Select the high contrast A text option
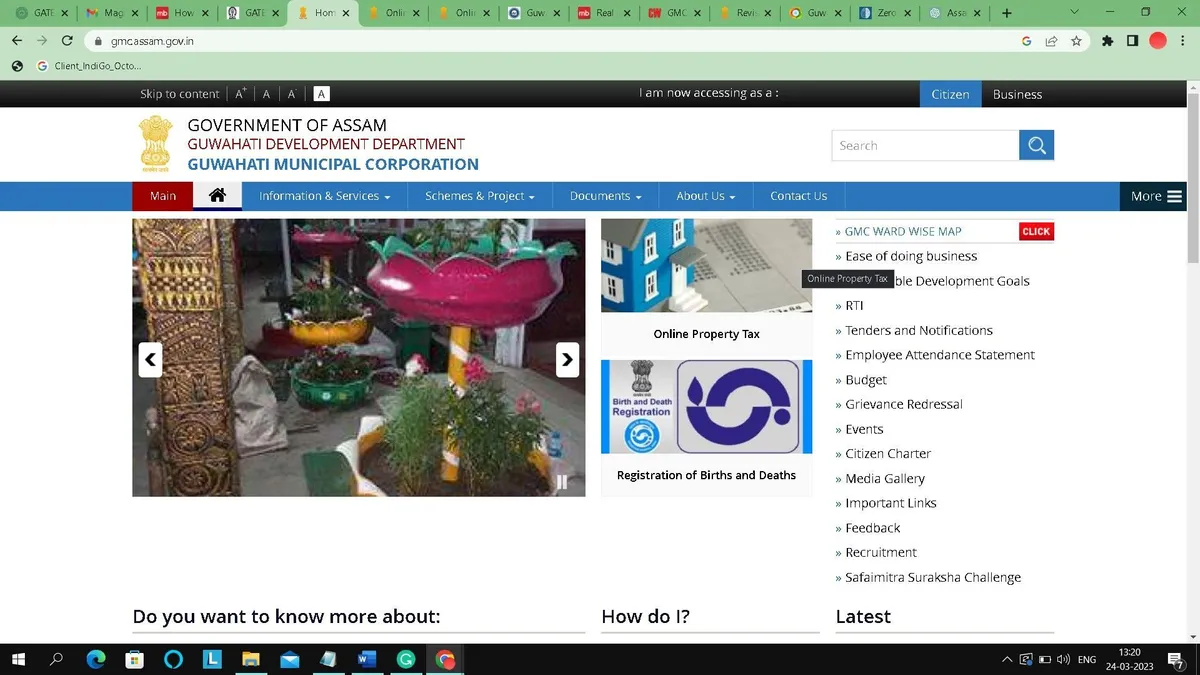The width and height of the screenshot is (1200, 675). [x=321, y=94]
